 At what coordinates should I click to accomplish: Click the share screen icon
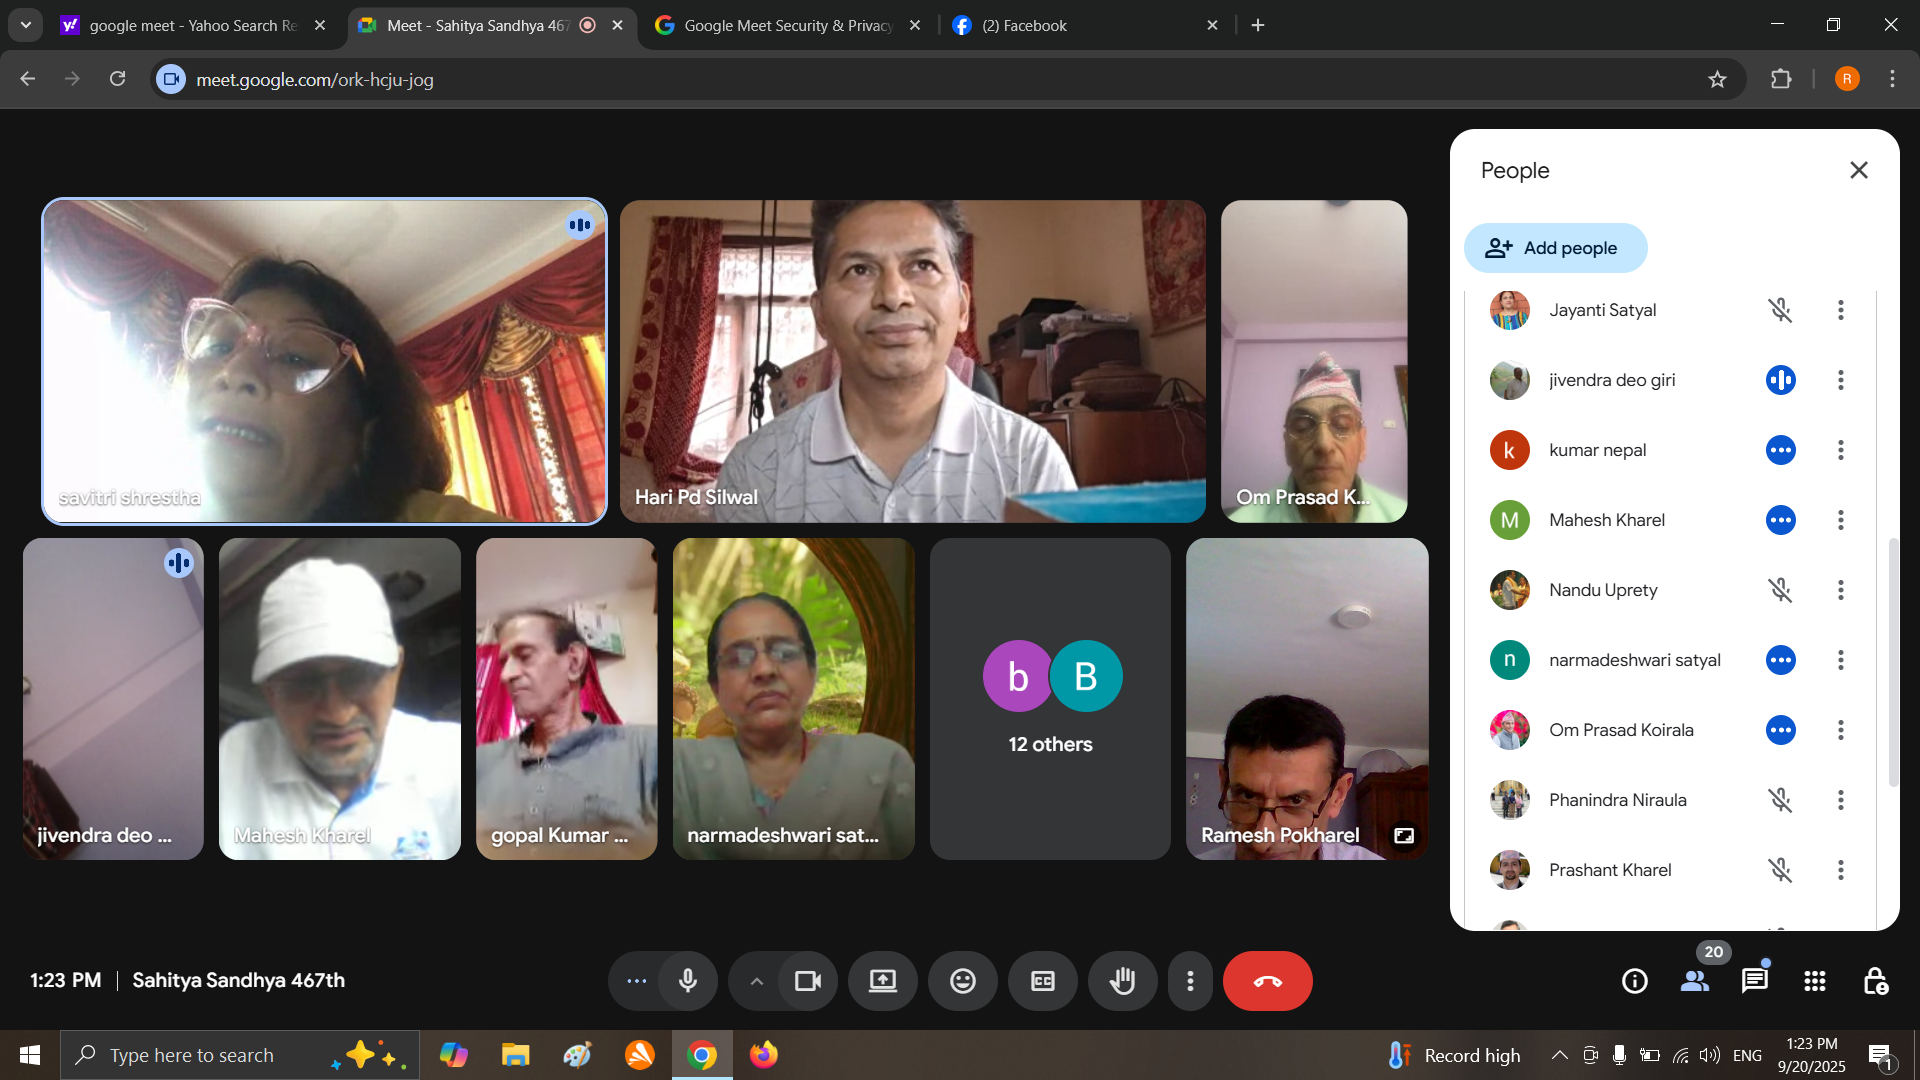coord(882,981)
